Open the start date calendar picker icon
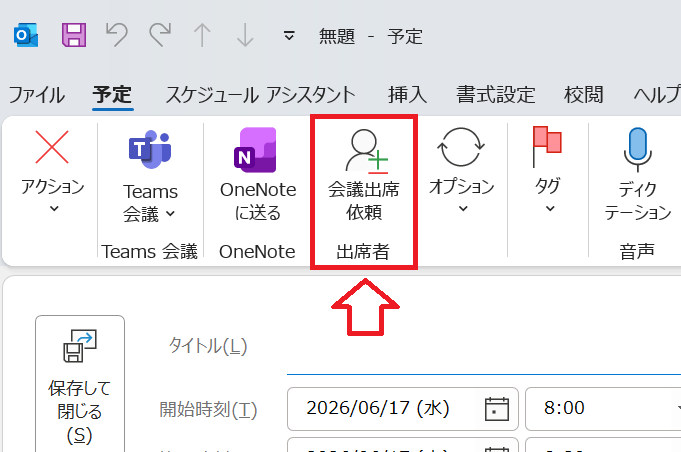 [497, 409]
